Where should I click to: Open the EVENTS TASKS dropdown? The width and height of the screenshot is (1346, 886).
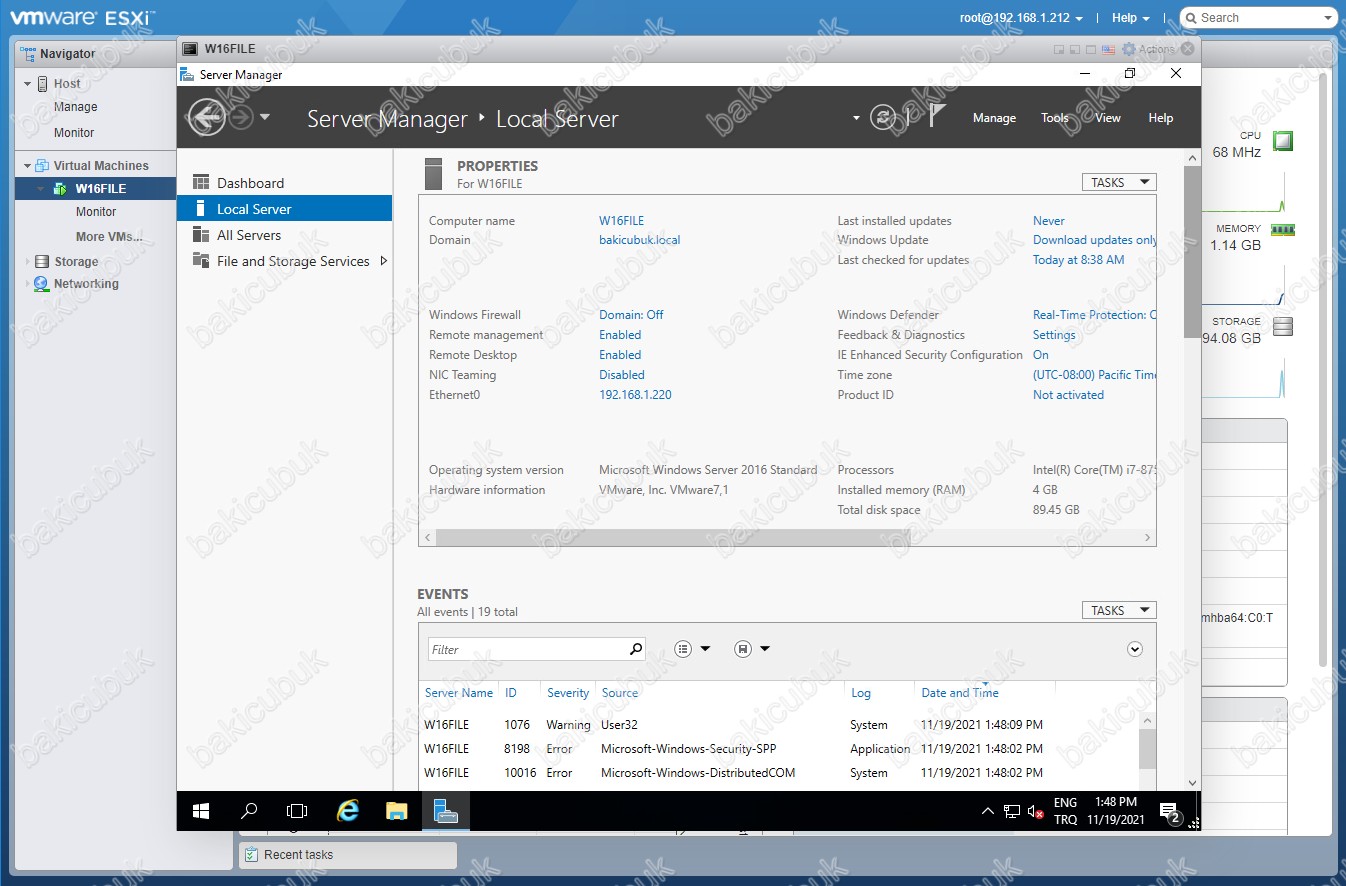pos(1119,610)
